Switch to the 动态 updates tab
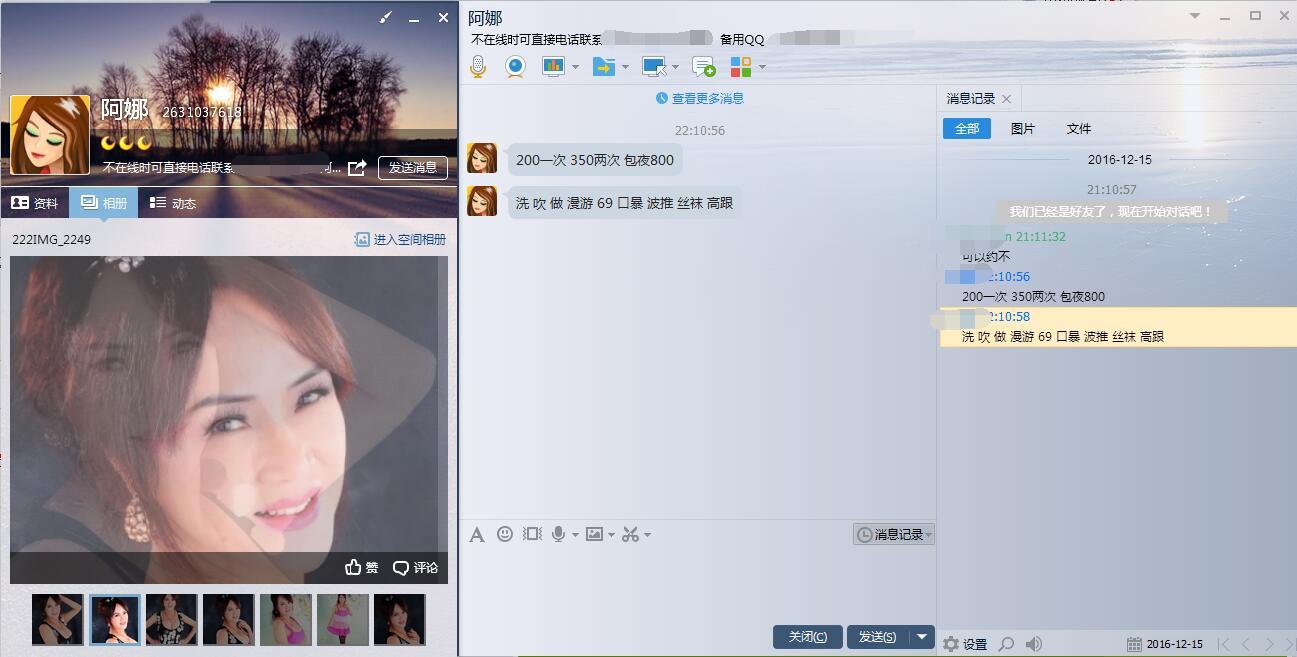 click(173, 203)
